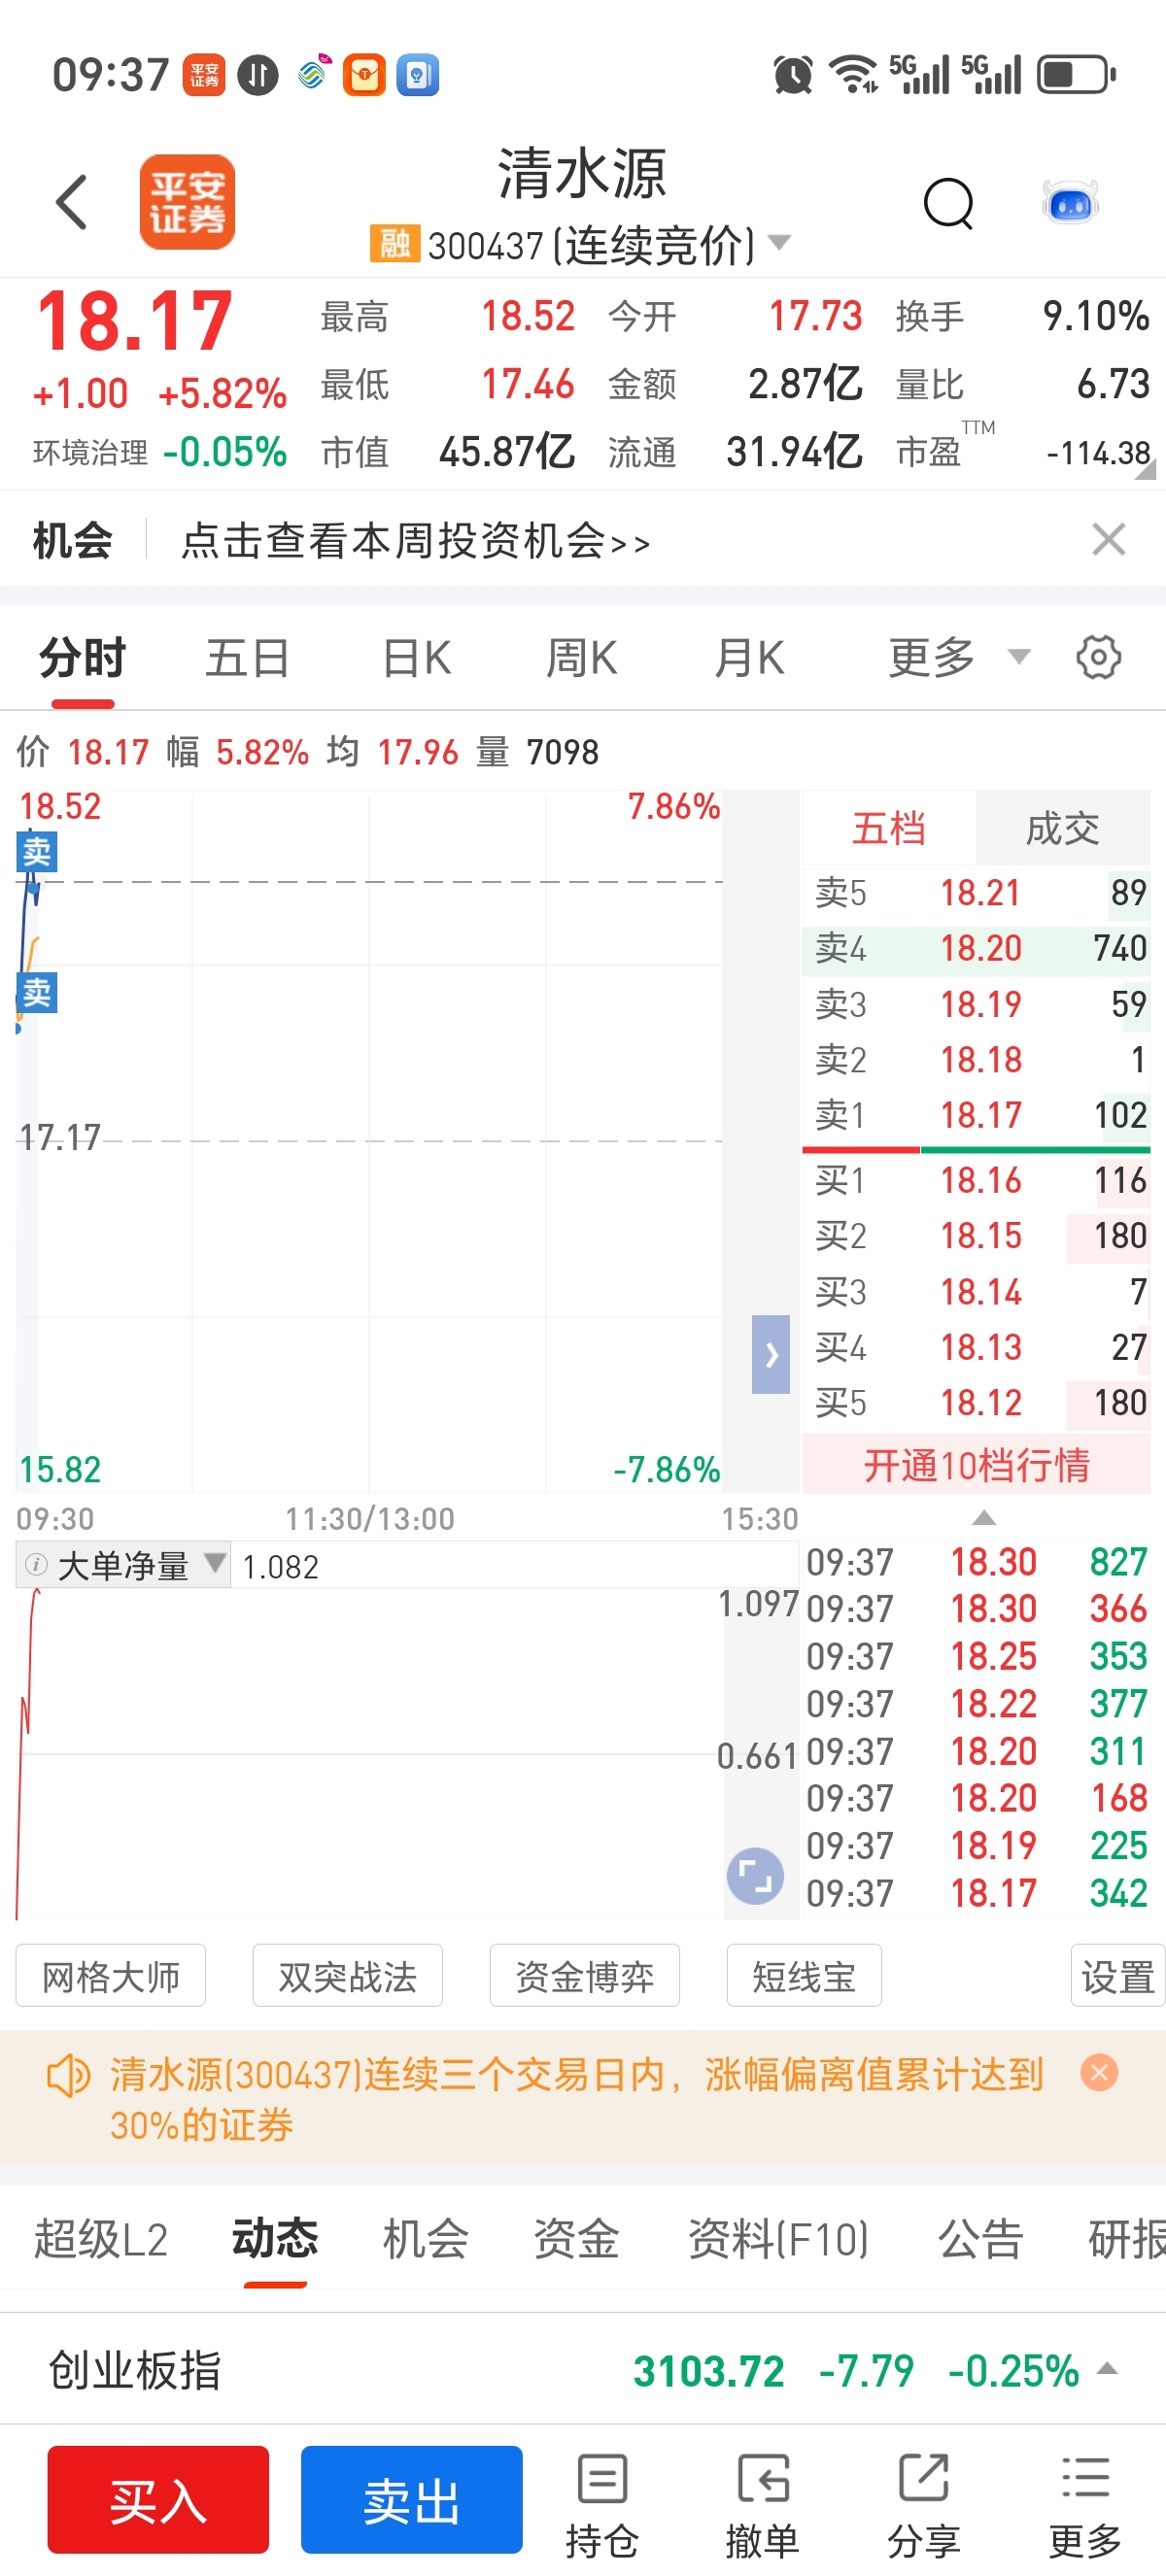
Task: Open the 资金 tab
Action: (x=577, y=2238)
